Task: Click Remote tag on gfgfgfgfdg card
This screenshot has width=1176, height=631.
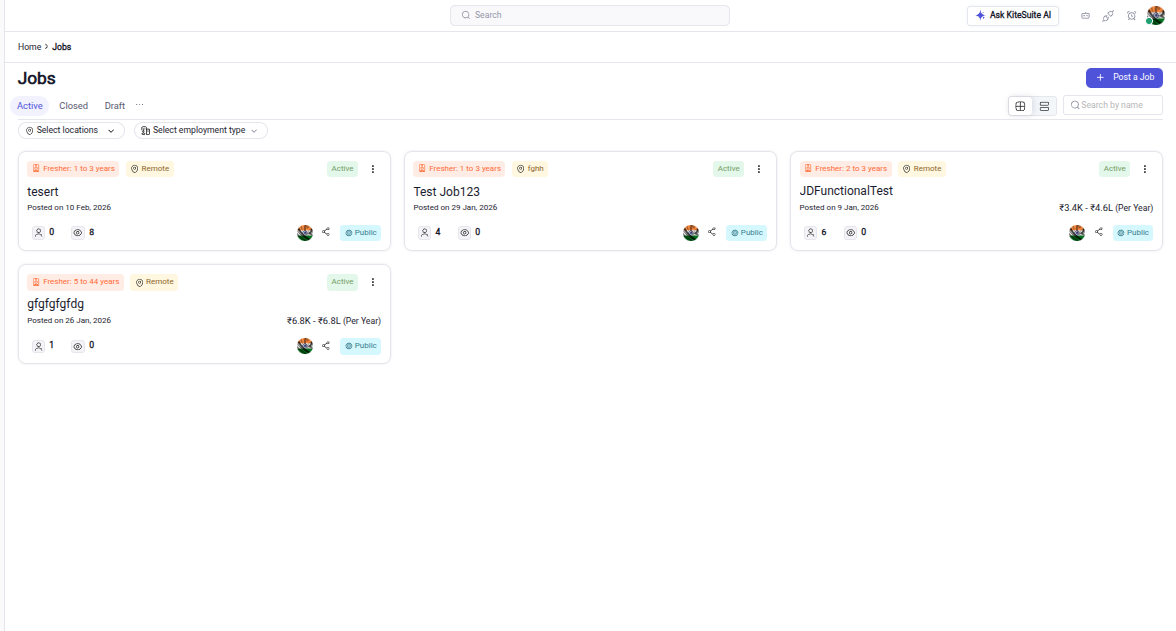Action: (x=154, y=282)
